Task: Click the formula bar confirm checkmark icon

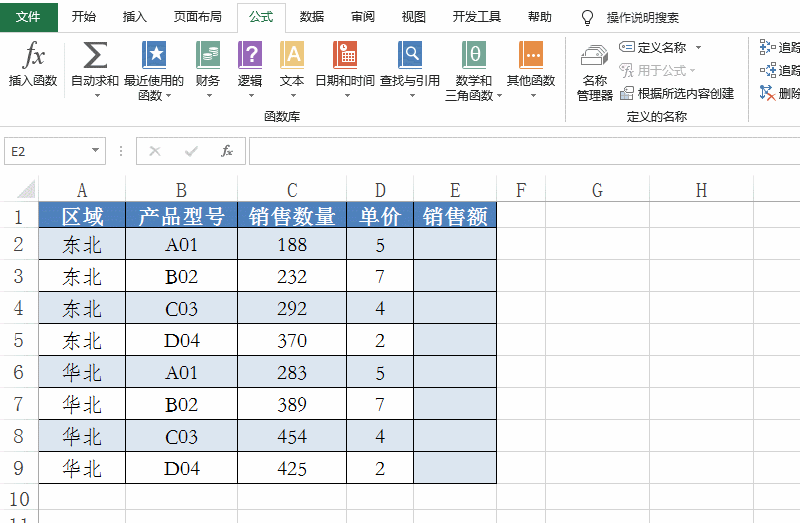Action: coord(191,151)
